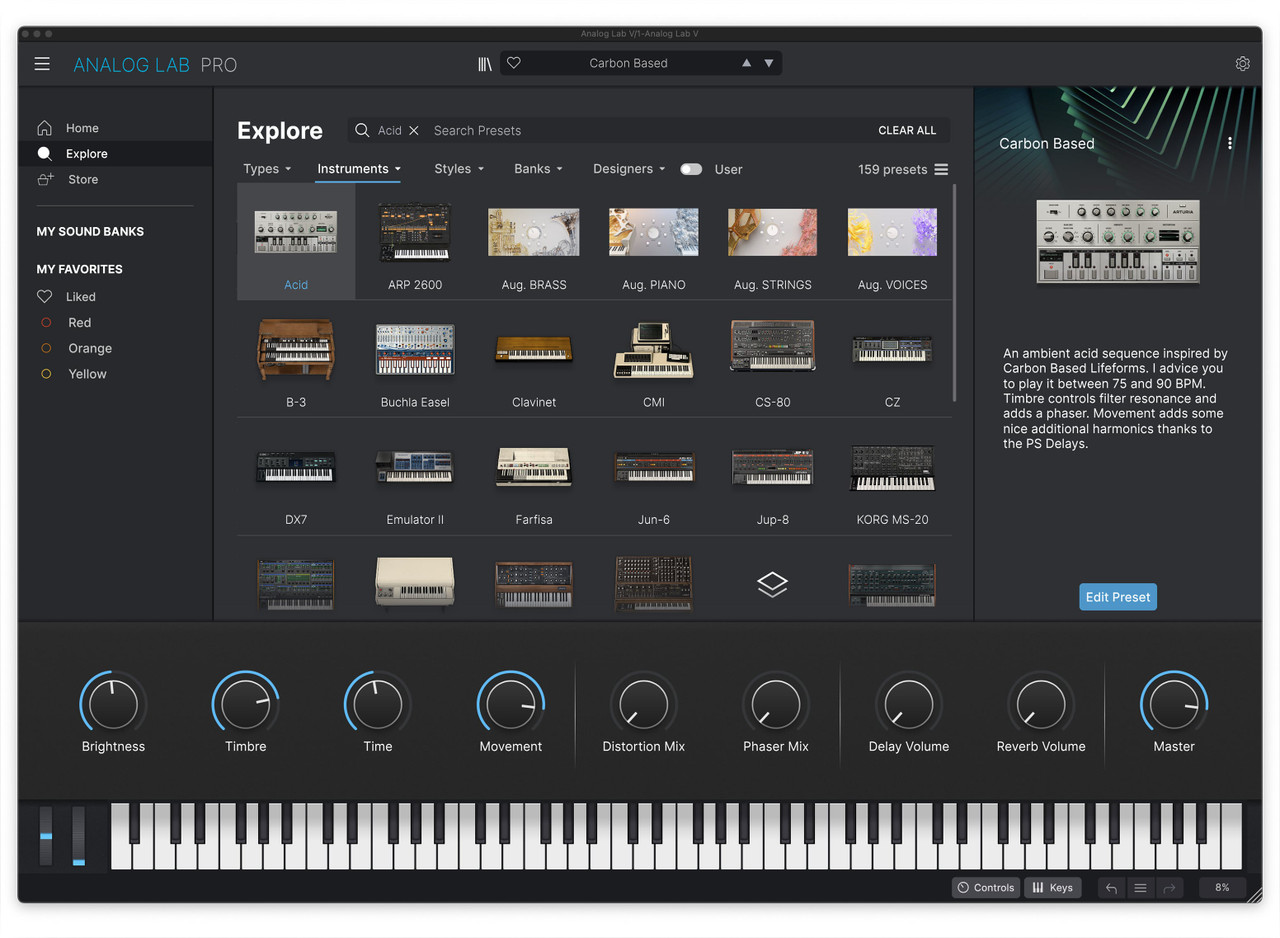Click the undo arrow in the status bar
Viewport: 1280px width, 938px height.
coord(1110,887)
